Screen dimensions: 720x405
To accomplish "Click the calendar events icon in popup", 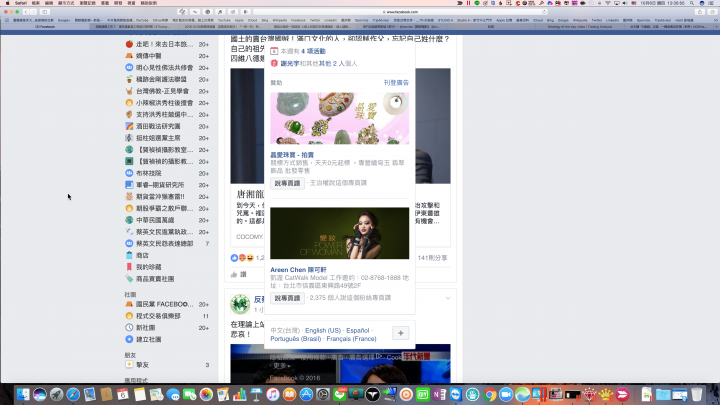I will point(274,51).
